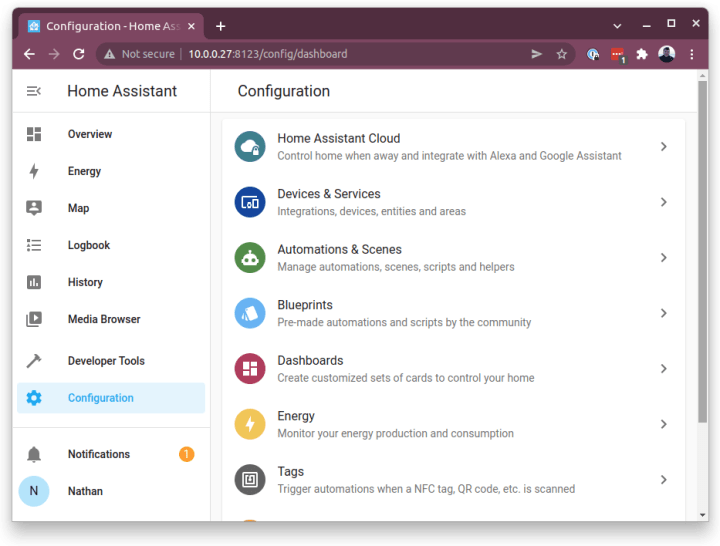
Task: Click the Energy lightning icon in sidebar
Action: click(34, 171)
